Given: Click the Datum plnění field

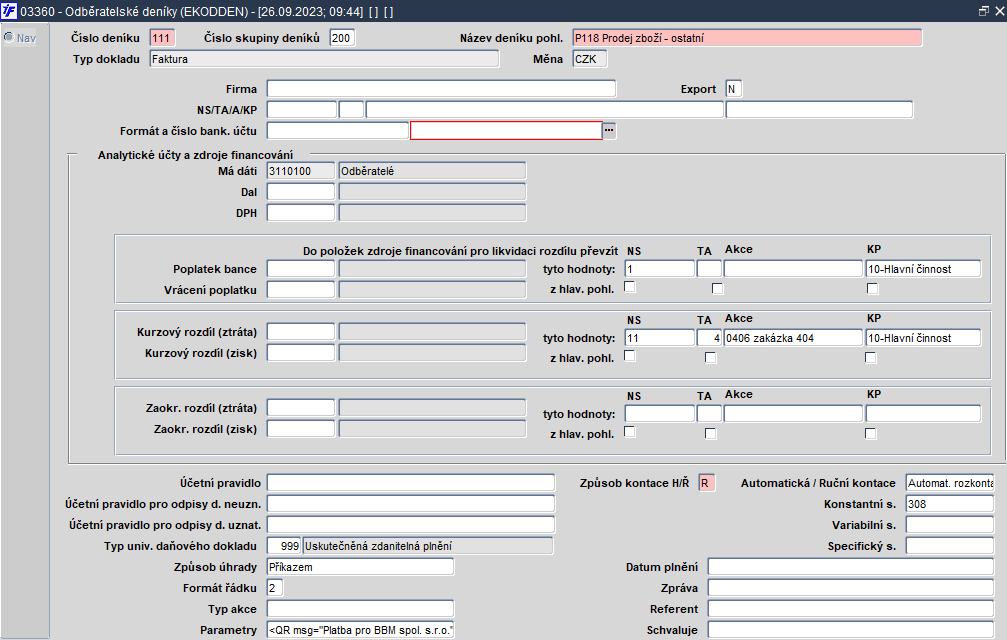Looking at the screenshot, I should pos(851,567).
